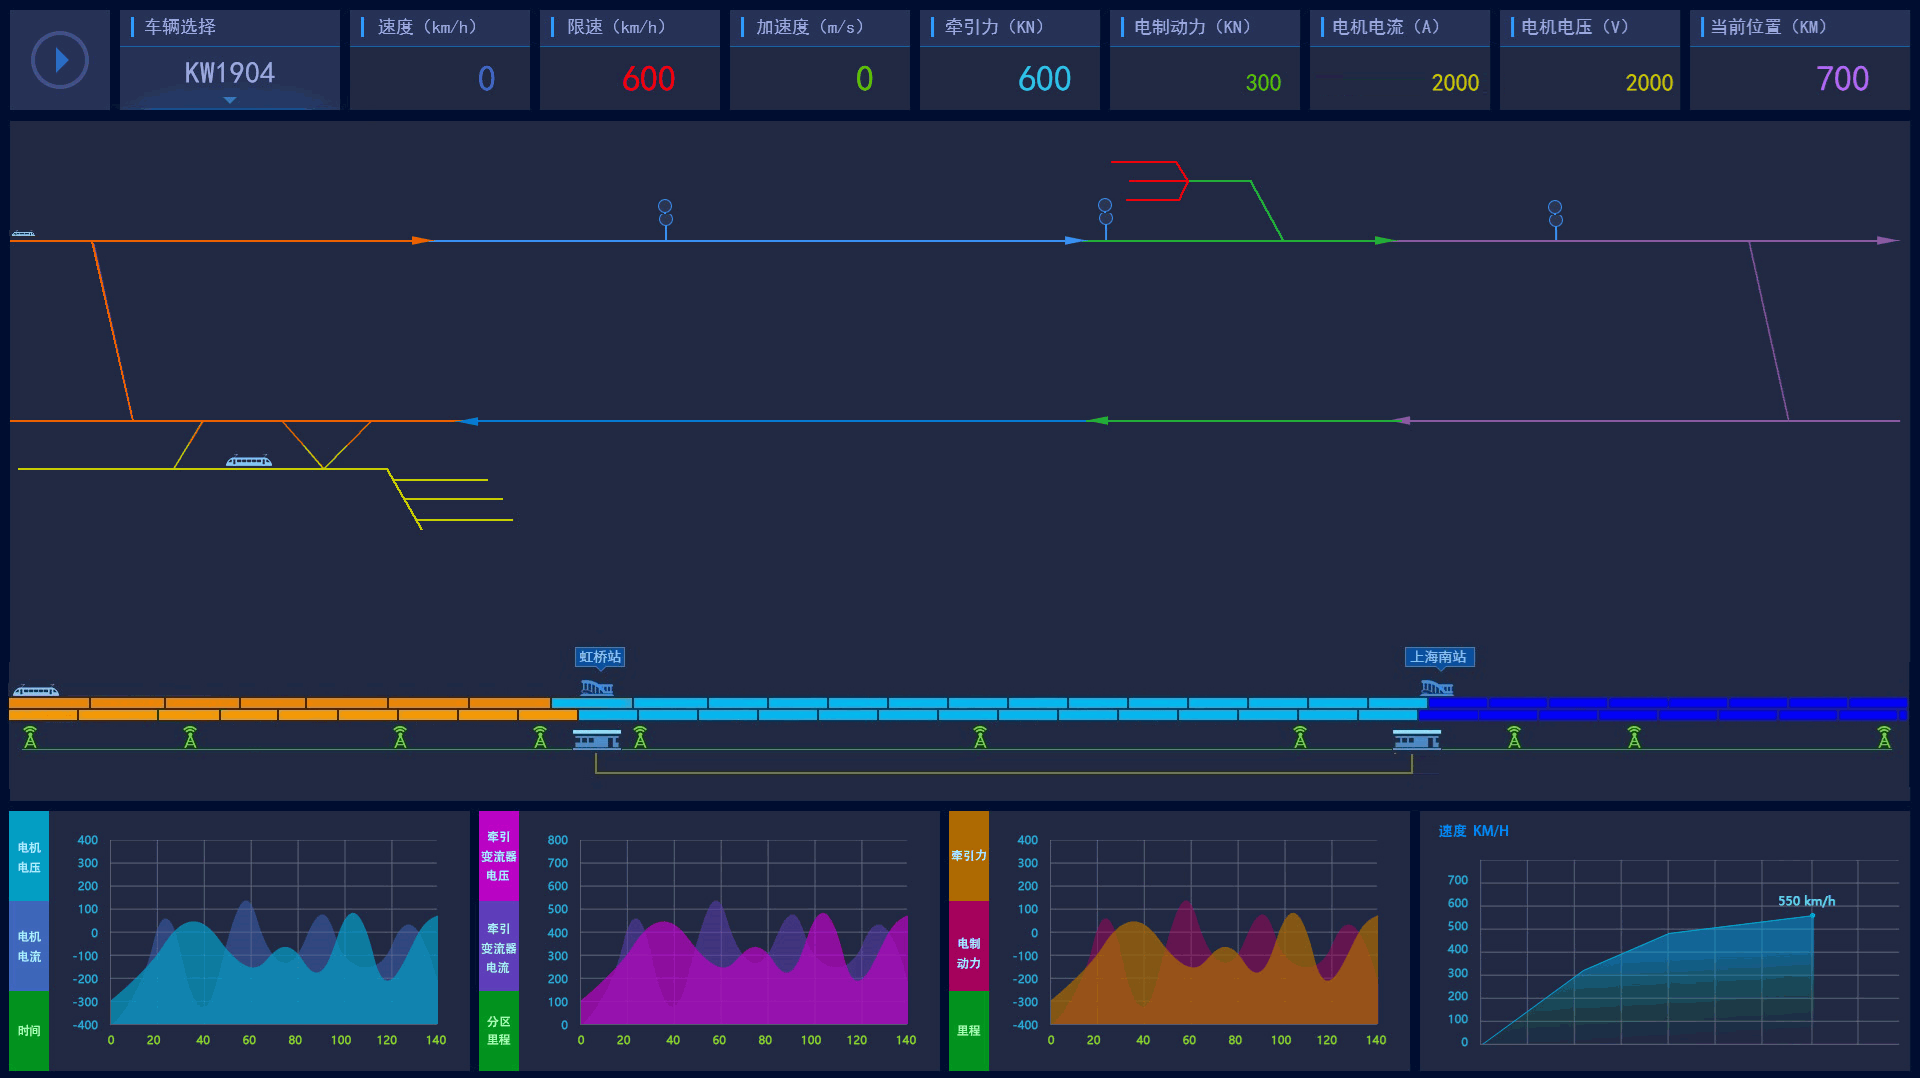
Task: Click the play button in top-left corner
Action: tap(60, 60)
